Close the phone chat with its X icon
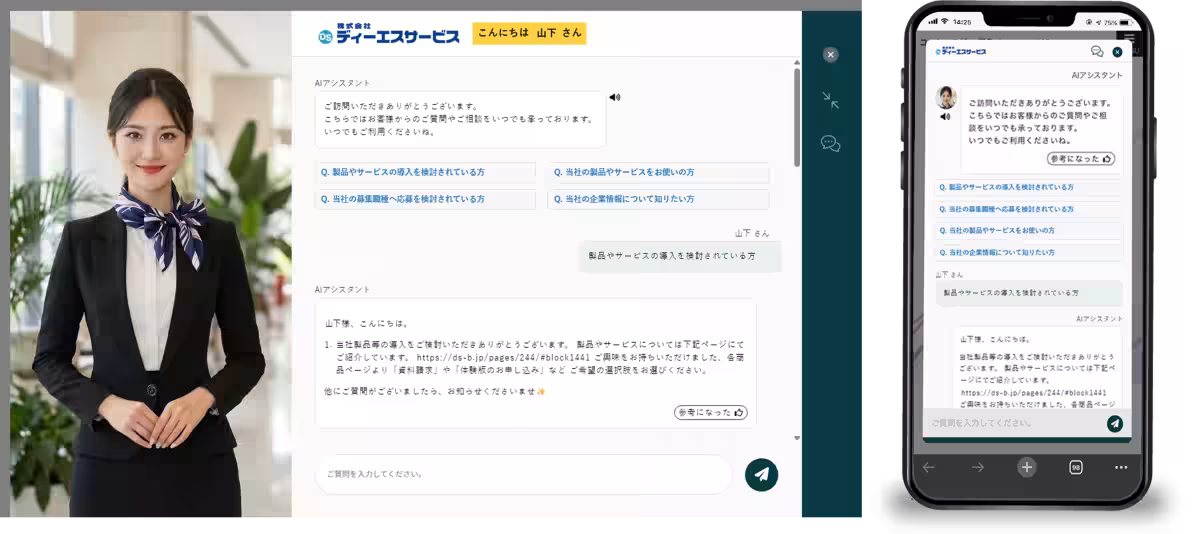 pyautogui.click(x=1117, y=52)
